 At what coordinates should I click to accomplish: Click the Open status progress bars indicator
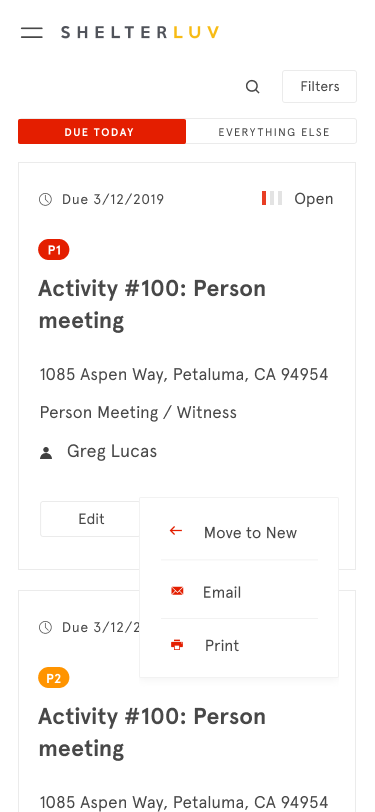pyautogui.click(x=272, y=198)
